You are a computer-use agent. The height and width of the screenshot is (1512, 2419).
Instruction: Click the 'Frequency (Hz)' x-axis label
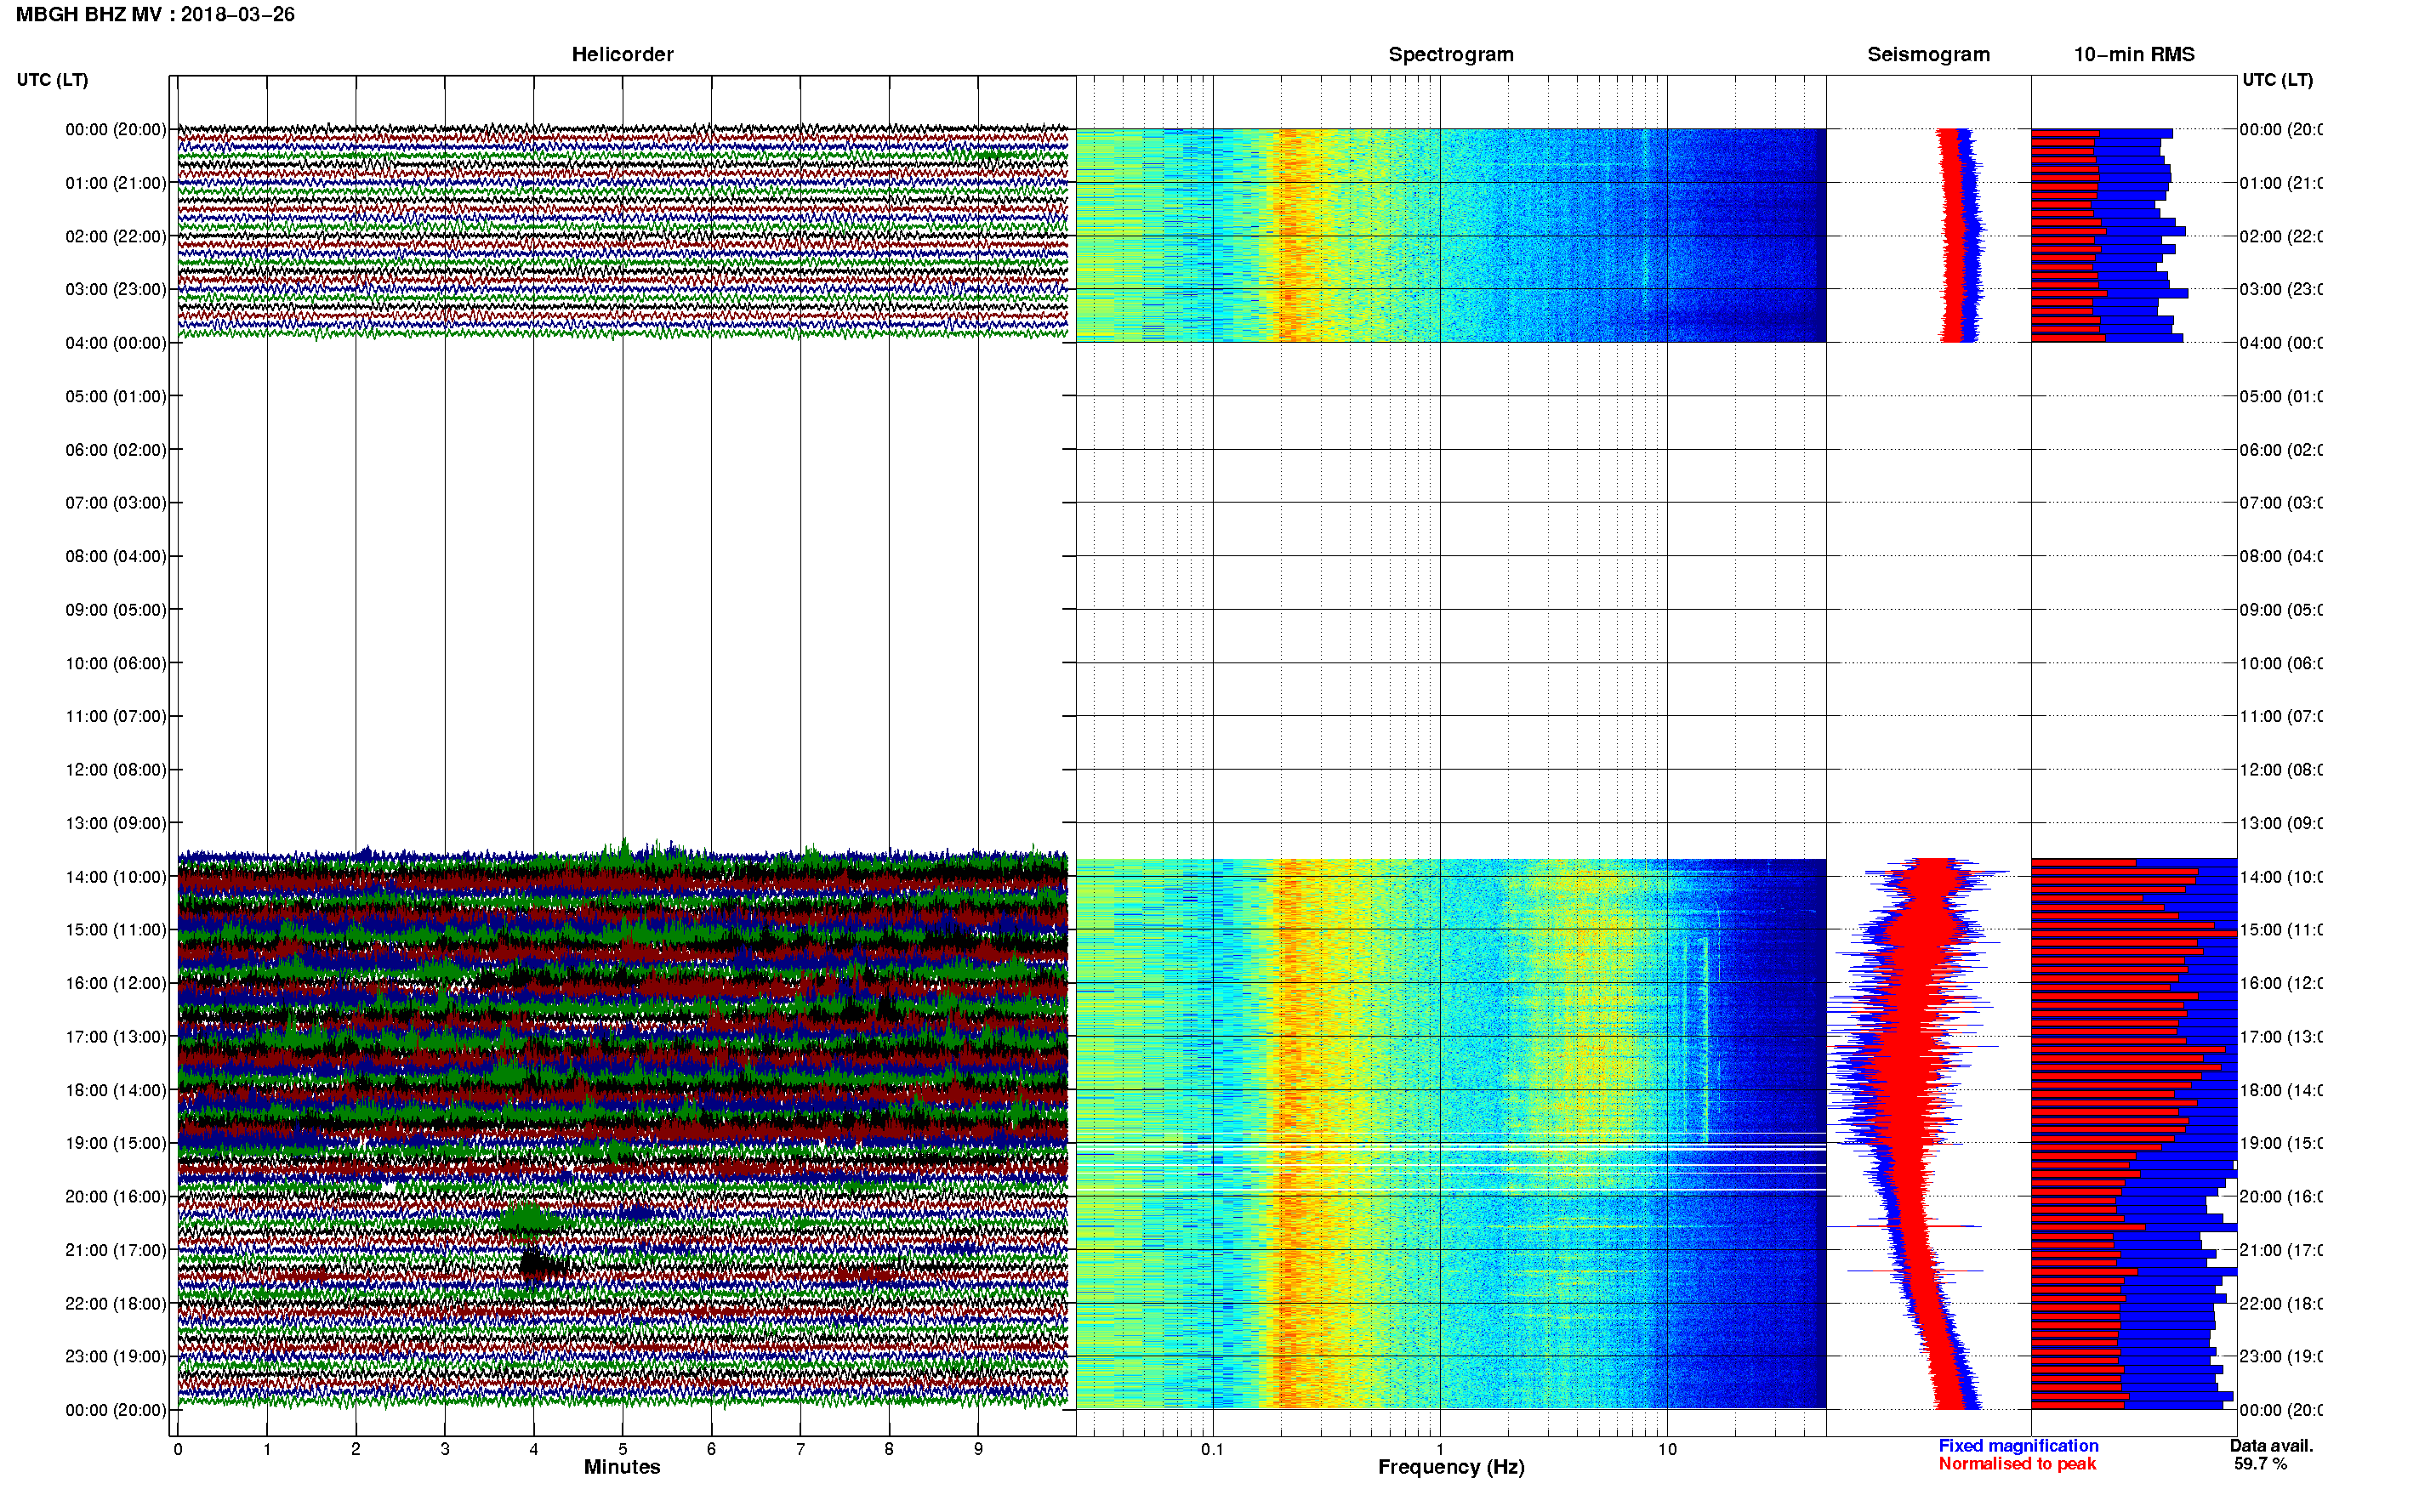1451,1467
